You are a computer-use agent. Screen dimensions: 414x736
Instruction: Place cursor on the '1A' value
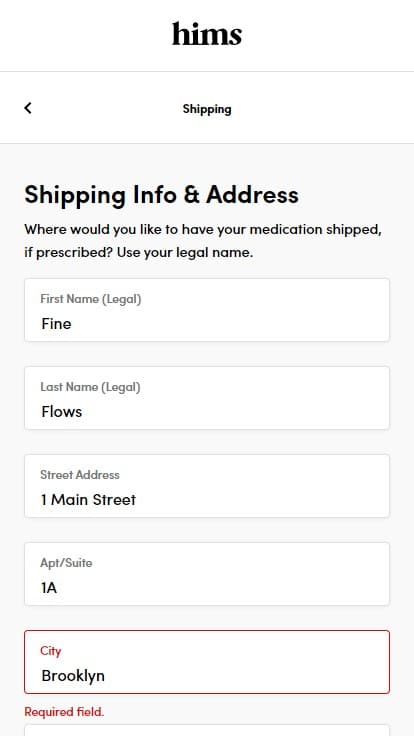click(x=49, y=588)
